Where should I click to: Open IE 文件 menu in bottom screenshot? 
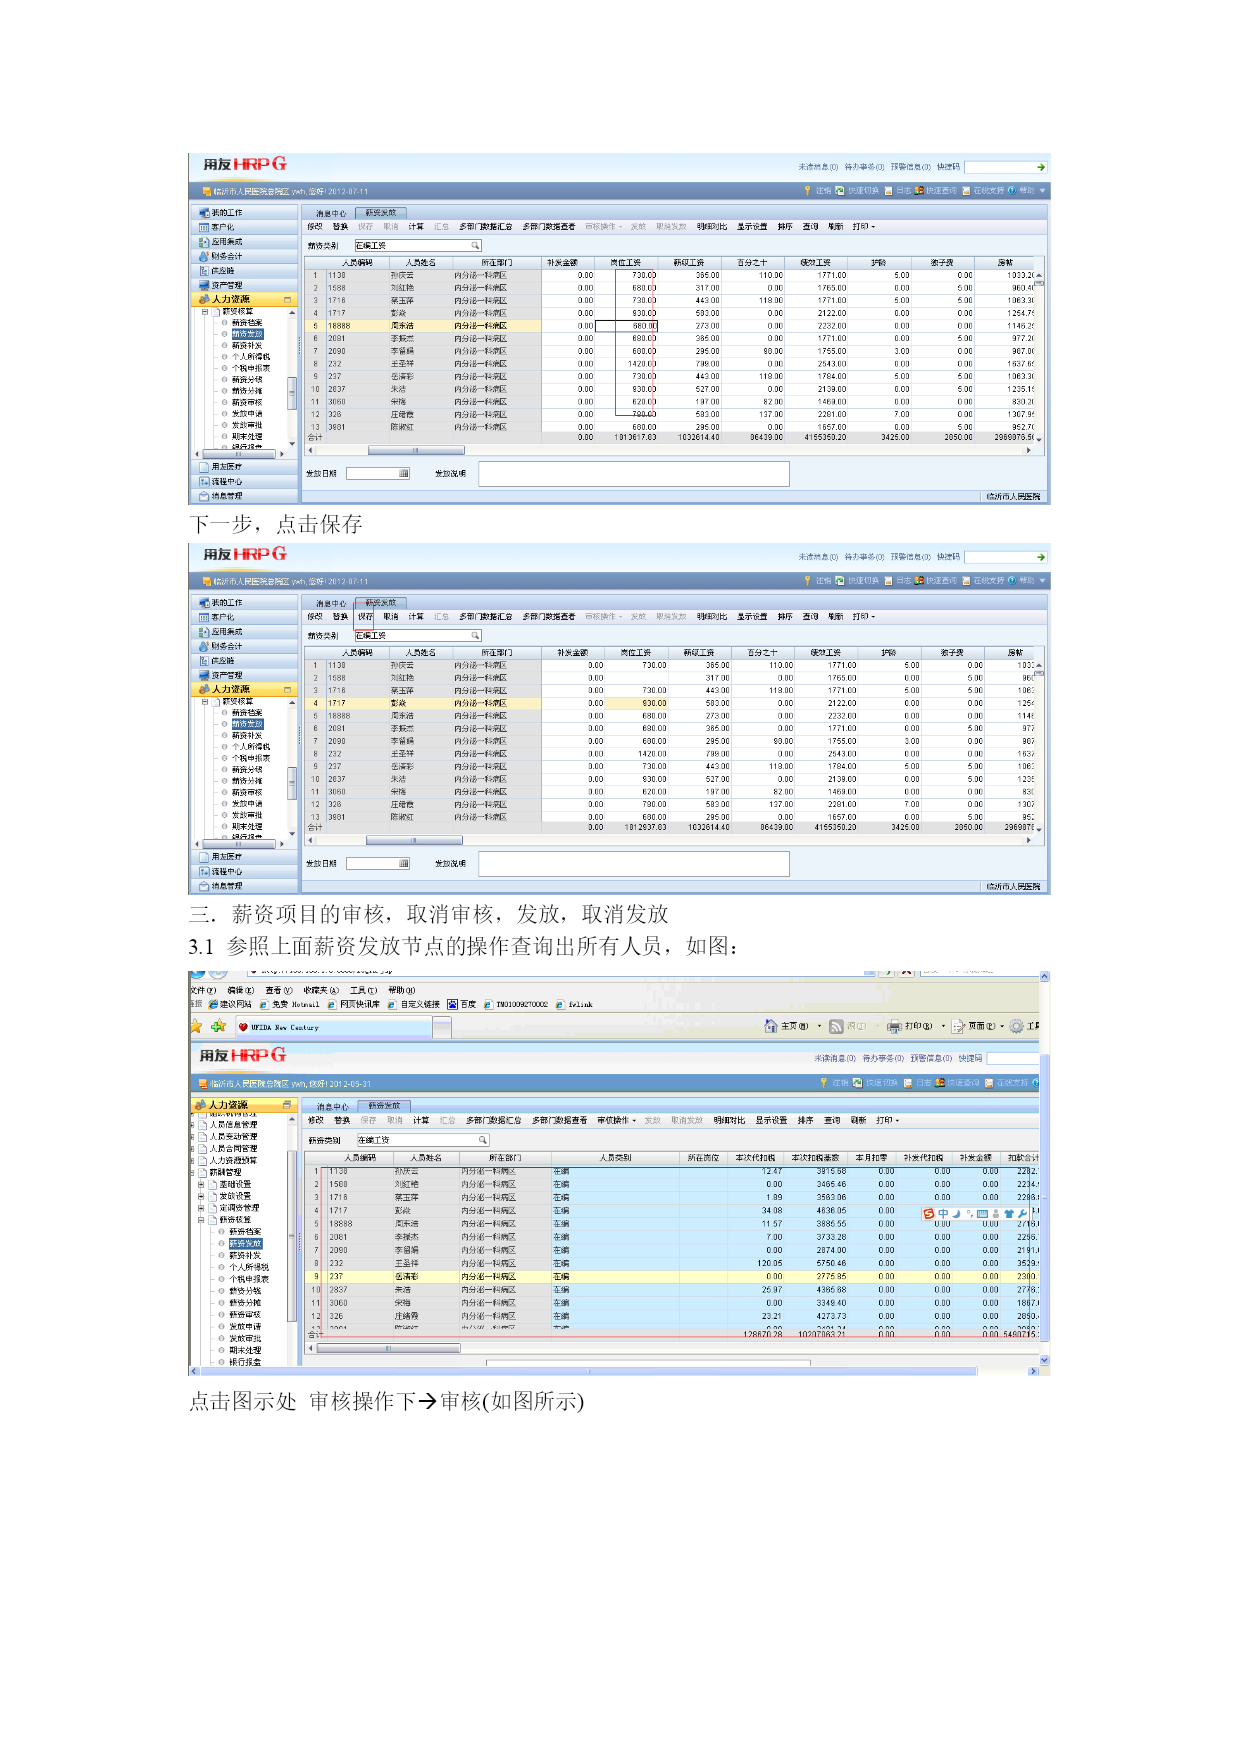[204, 990]
